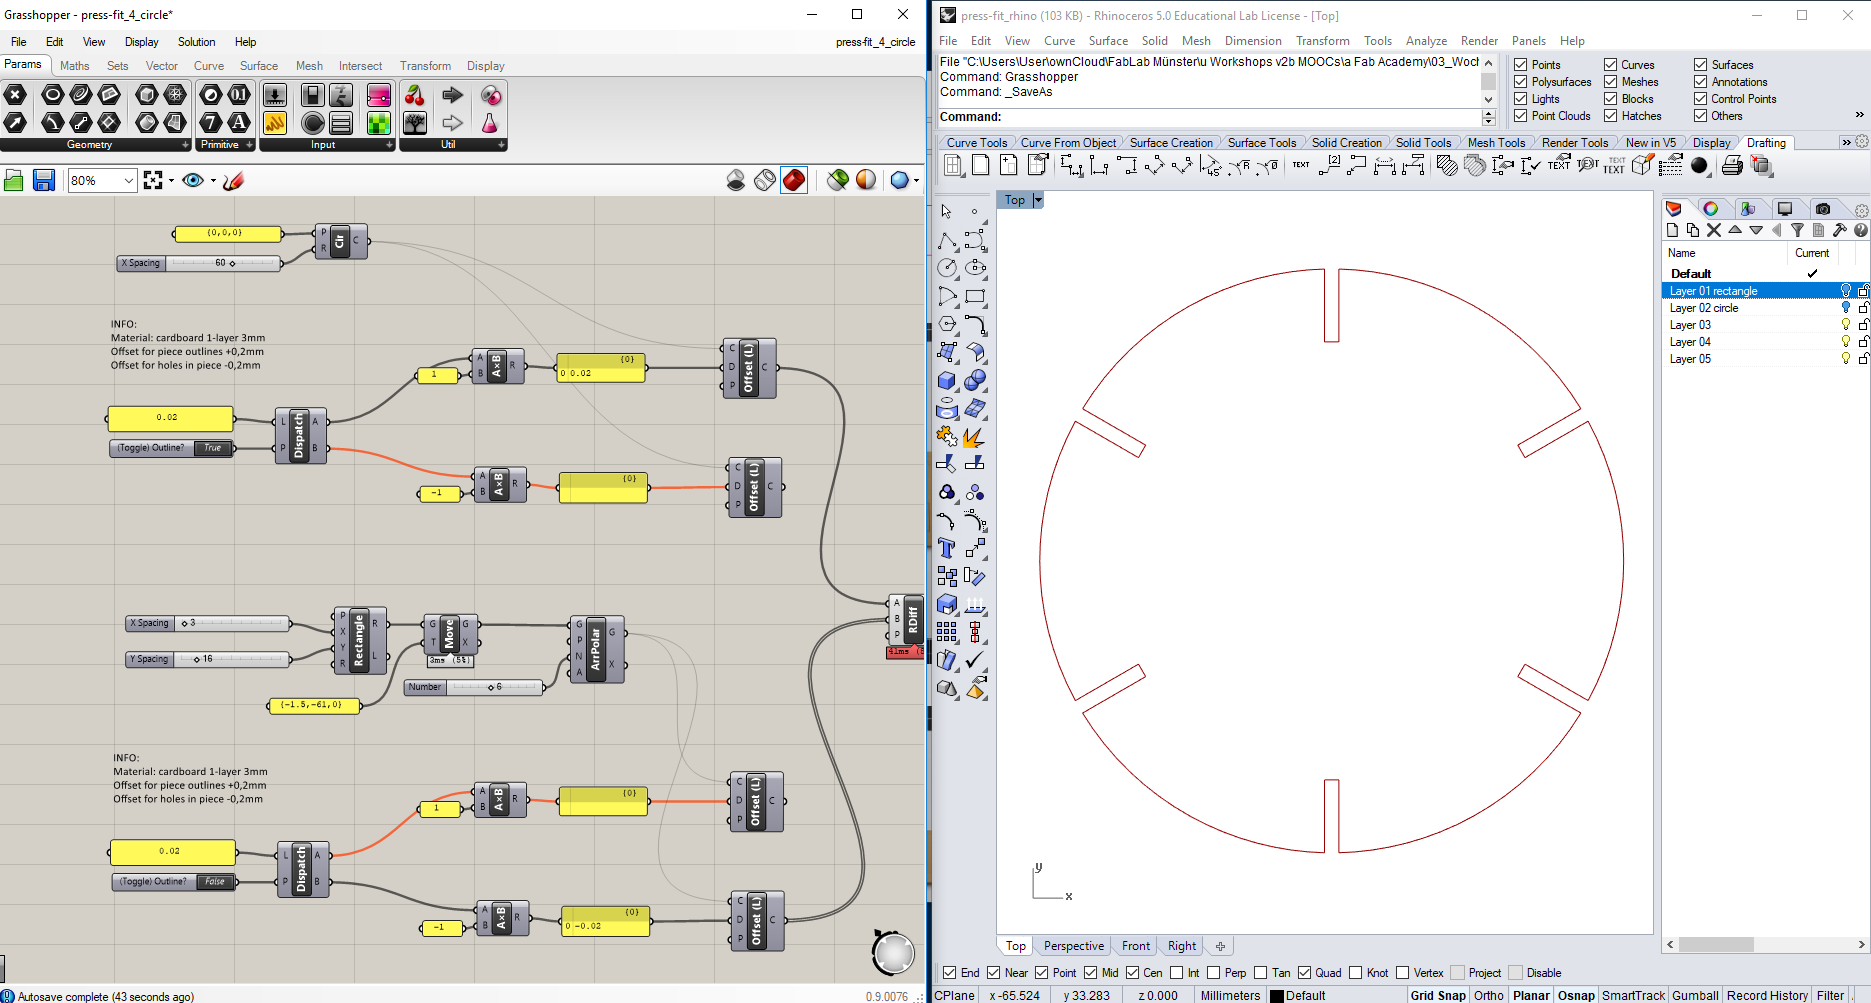Click the print icon in Drafting toolbar
1871x1003 pixels.
point(1732,166)
